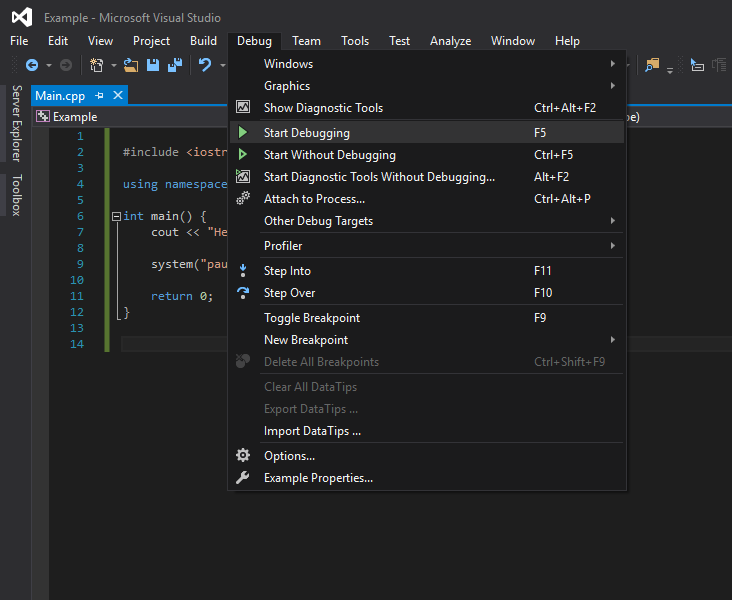Viewport: 732px width, 600px height.
Task: Open the Test menu
Action: pyautogui.click(x=399, y=41)
